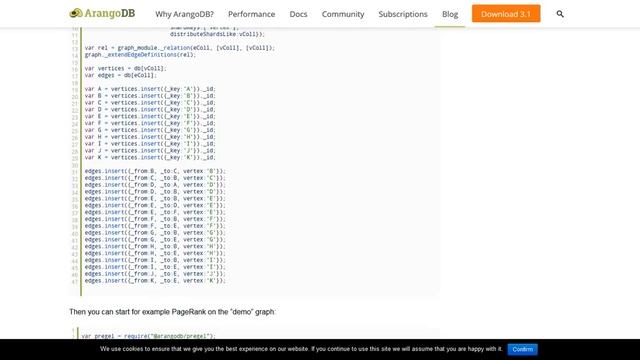This screenshot has height=360, width=640.
Task: Open the search magnifier icon
Action: (560, 14)
